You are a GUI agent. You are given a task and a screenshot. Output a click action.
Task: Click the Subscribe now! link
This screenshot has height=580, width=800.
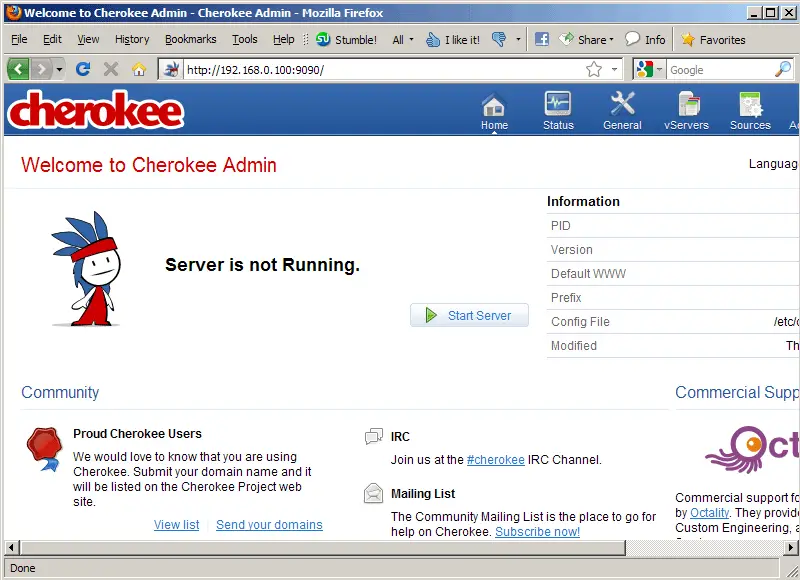click(x=537, y=532)
